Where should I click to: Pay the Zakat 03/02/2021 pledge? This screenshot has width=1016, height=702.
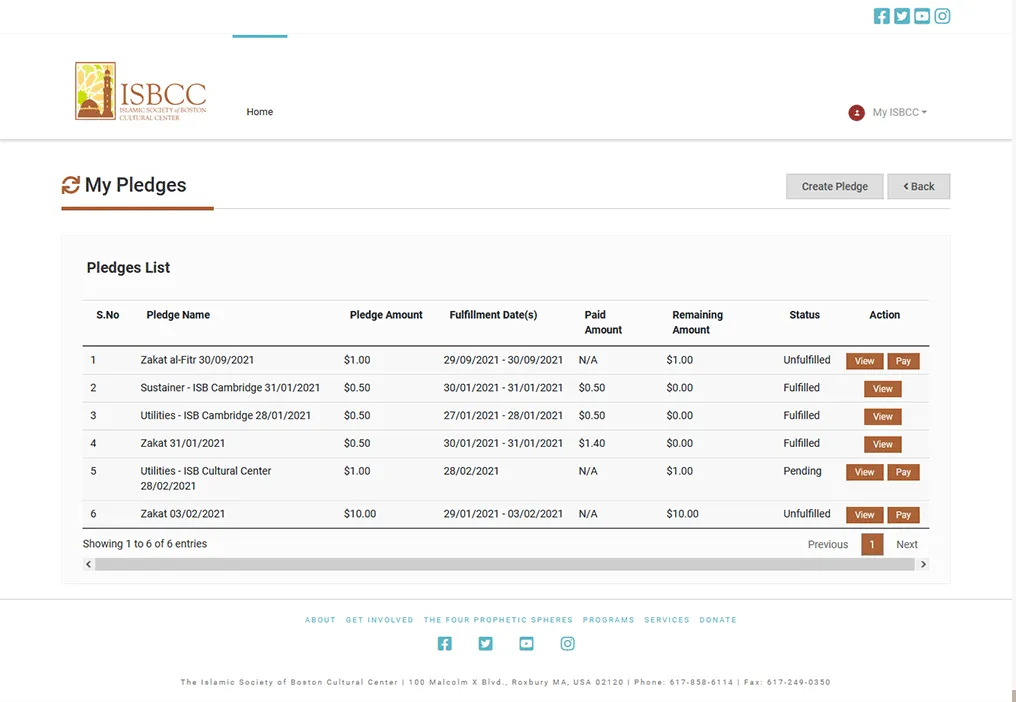point(903,515)
